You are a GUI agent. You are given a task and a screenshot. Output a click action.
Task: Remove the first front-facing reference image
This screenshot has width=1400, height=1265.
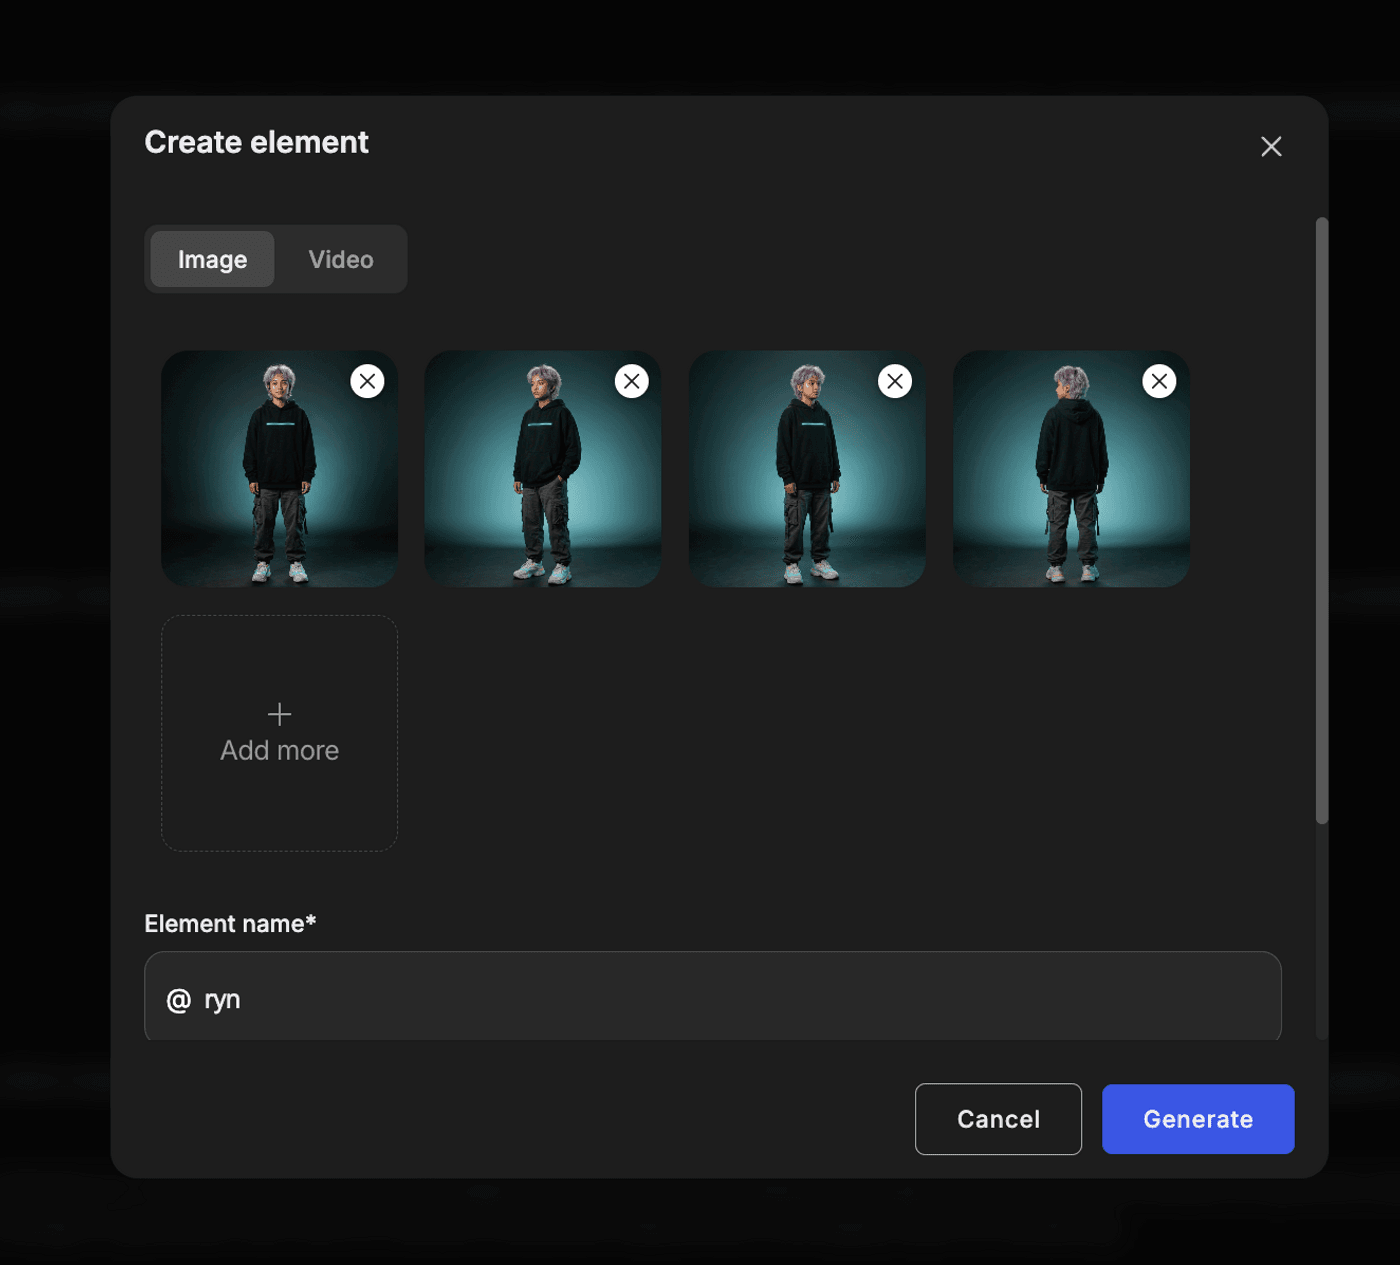pos(367,381)
